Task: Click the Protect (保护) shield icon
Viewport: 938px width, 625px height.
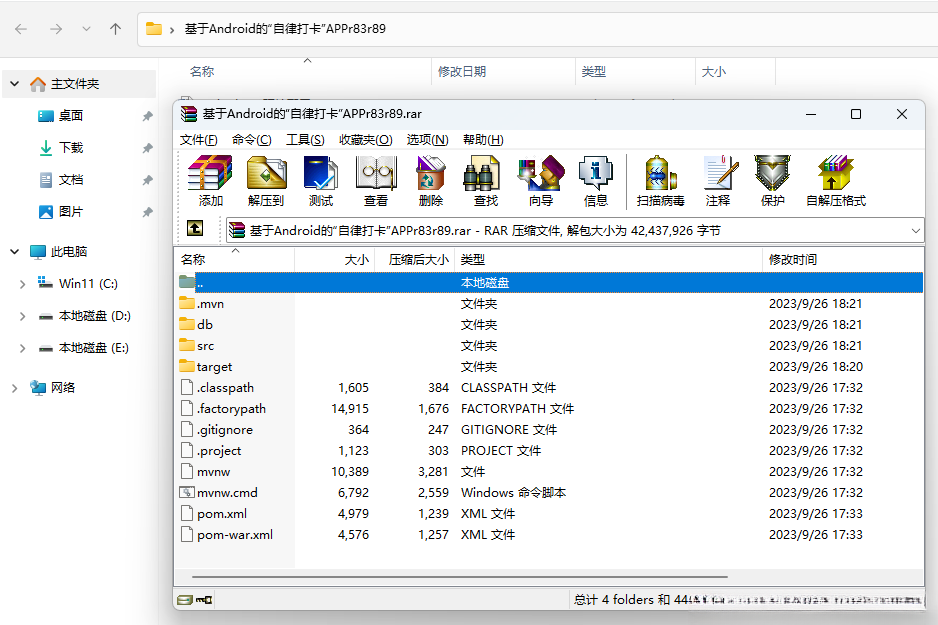Action: pyautogui.click(x=772, y=180)
